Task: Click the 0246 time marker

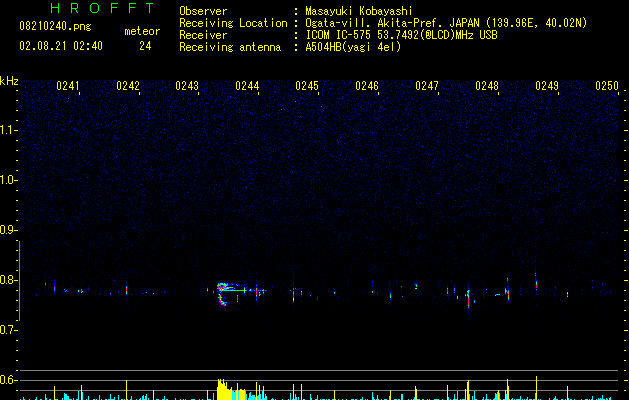Action: point(367,86)
